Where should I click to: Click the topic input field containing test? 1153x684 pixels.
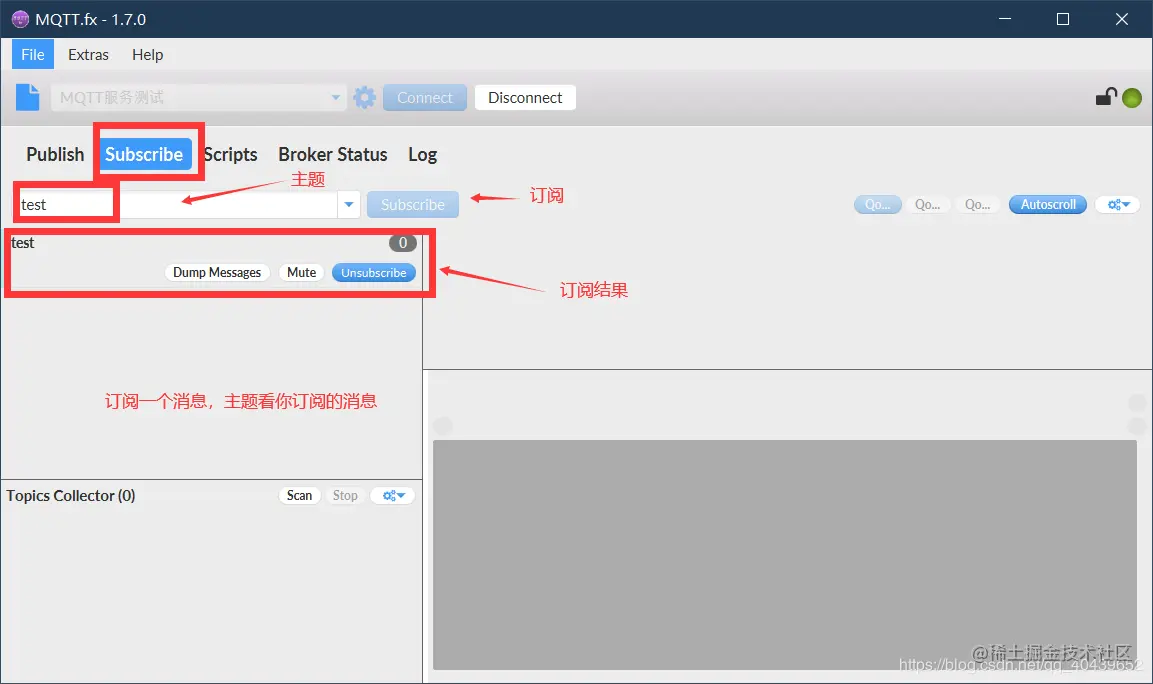tap(176, 204)
